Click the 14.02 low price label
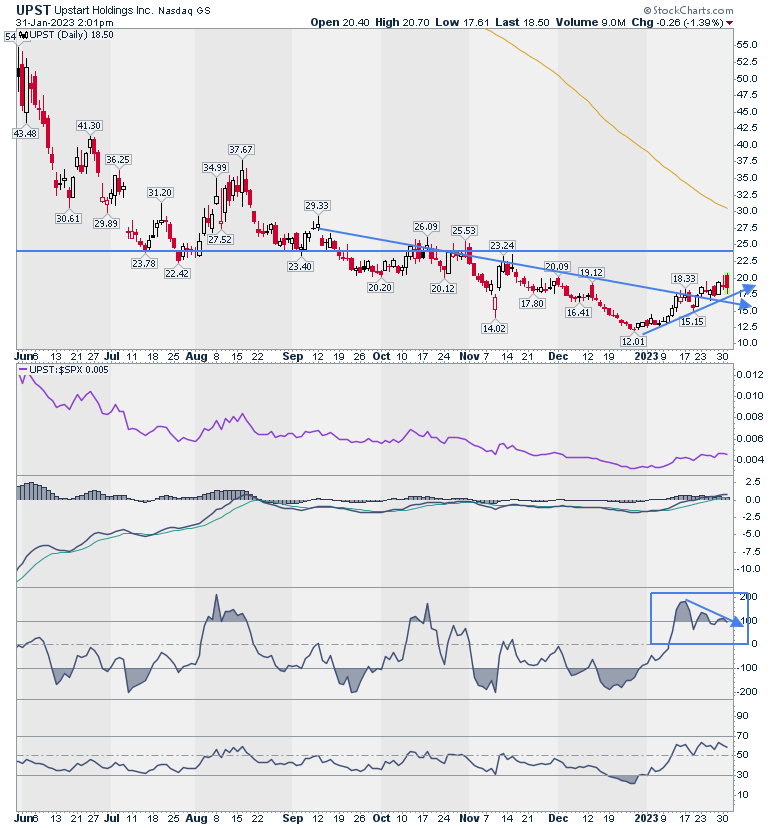 pyautogui.click(x=494, y=328)
